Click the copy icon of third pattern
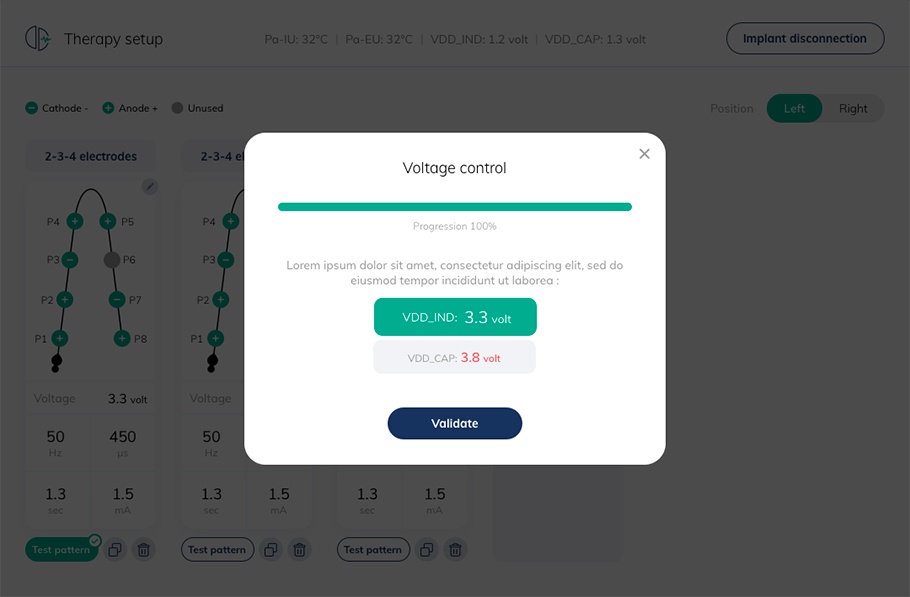 pos(427,549)
